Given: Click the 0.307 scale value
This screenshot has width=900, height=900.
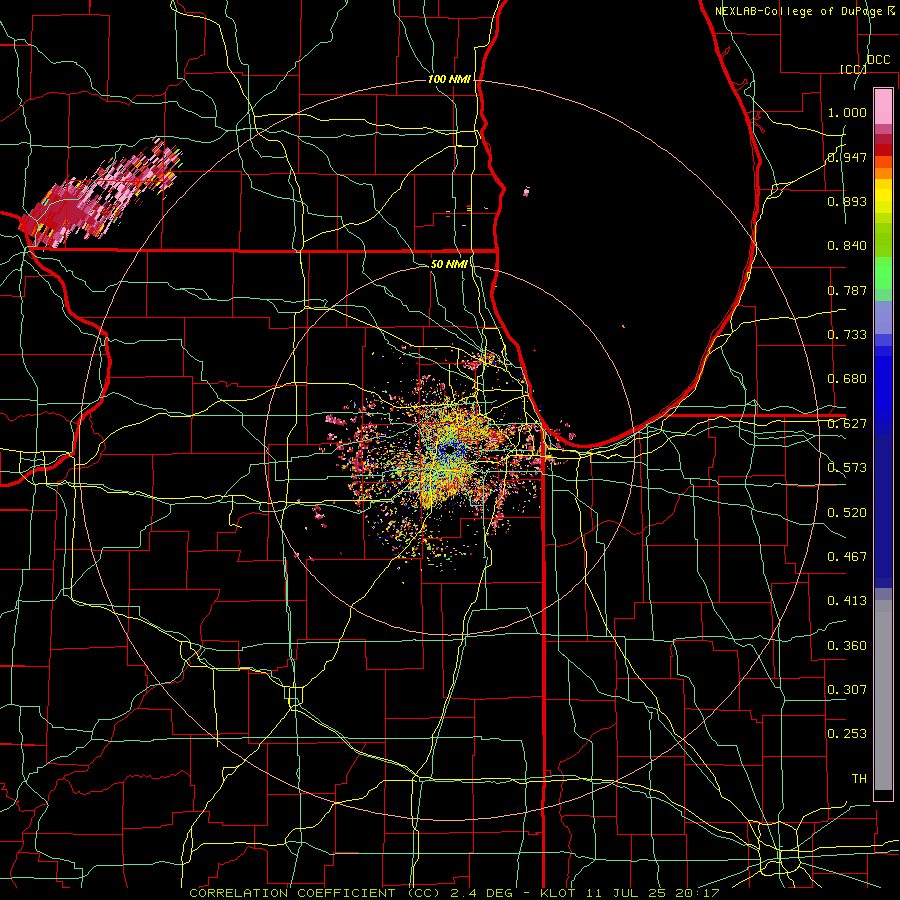Looking at the screenshot, I should [x=847, y=690].
